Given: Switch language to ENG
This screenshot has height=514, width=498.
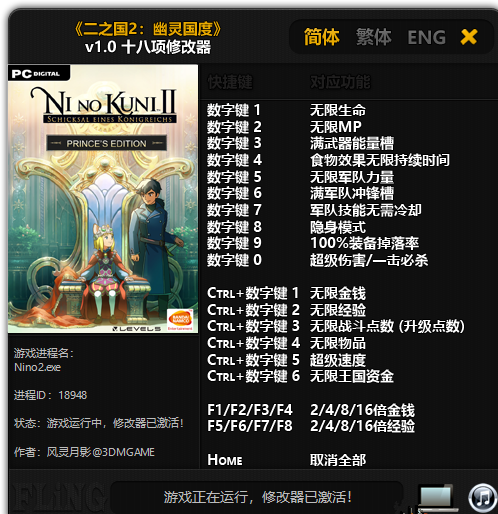Looking at the screenshot, I should [427, 37].
